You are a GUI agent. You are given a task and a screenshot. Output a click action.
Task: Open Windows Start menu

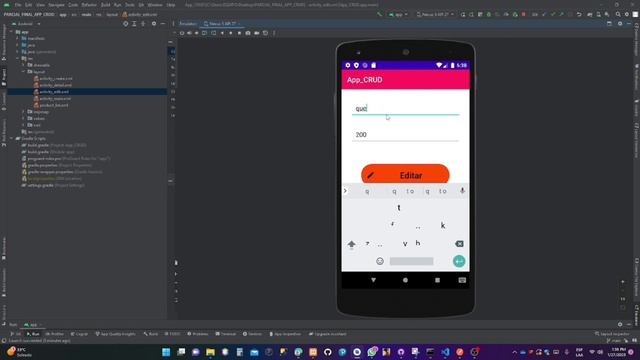(166, 352)
